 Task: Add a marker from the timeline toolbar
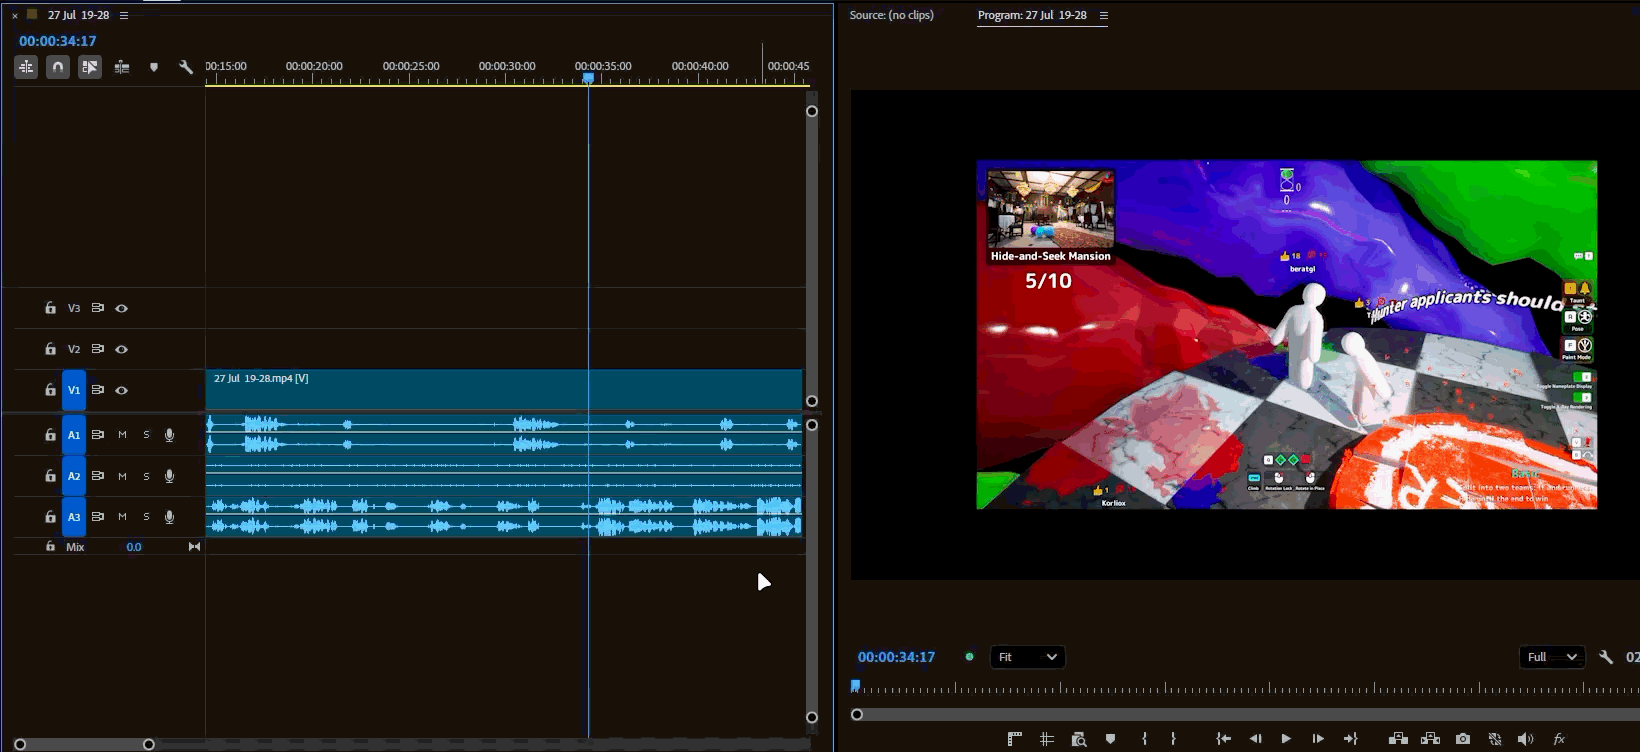pos(154,67)
